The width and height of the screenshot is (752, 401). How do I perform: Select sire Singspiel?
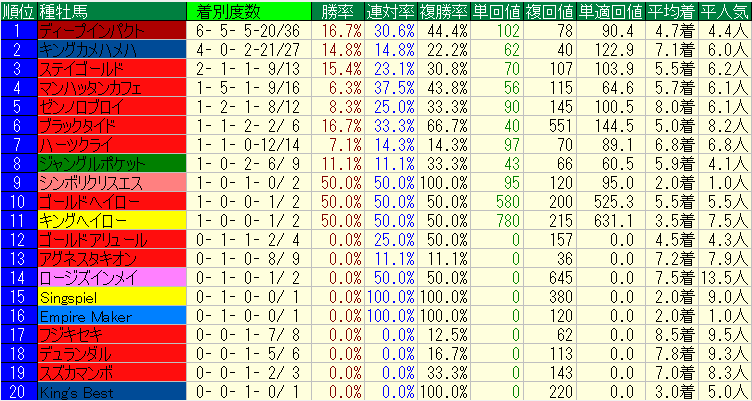[112, 298]
